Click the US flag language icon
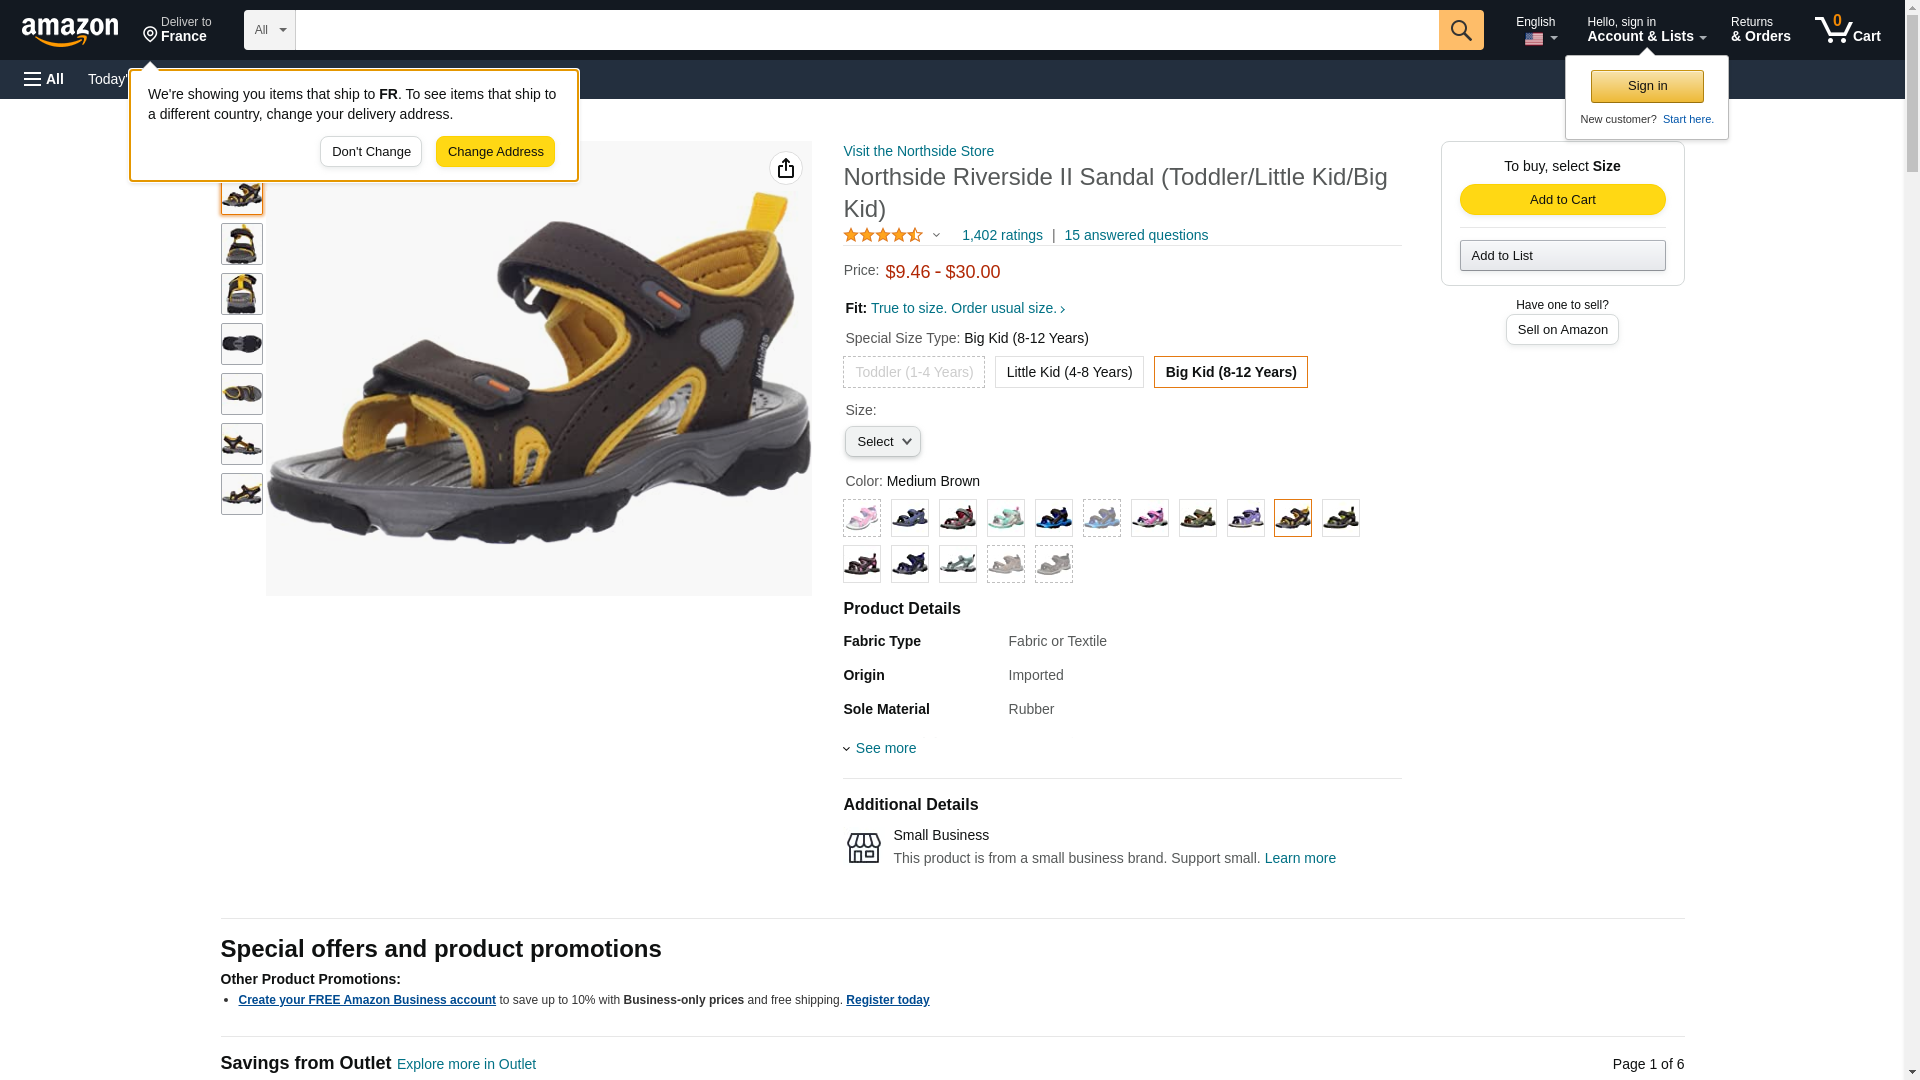Image resolution: width=1920 pixels, height=1080 pixels. click(x=1534, y=39)
